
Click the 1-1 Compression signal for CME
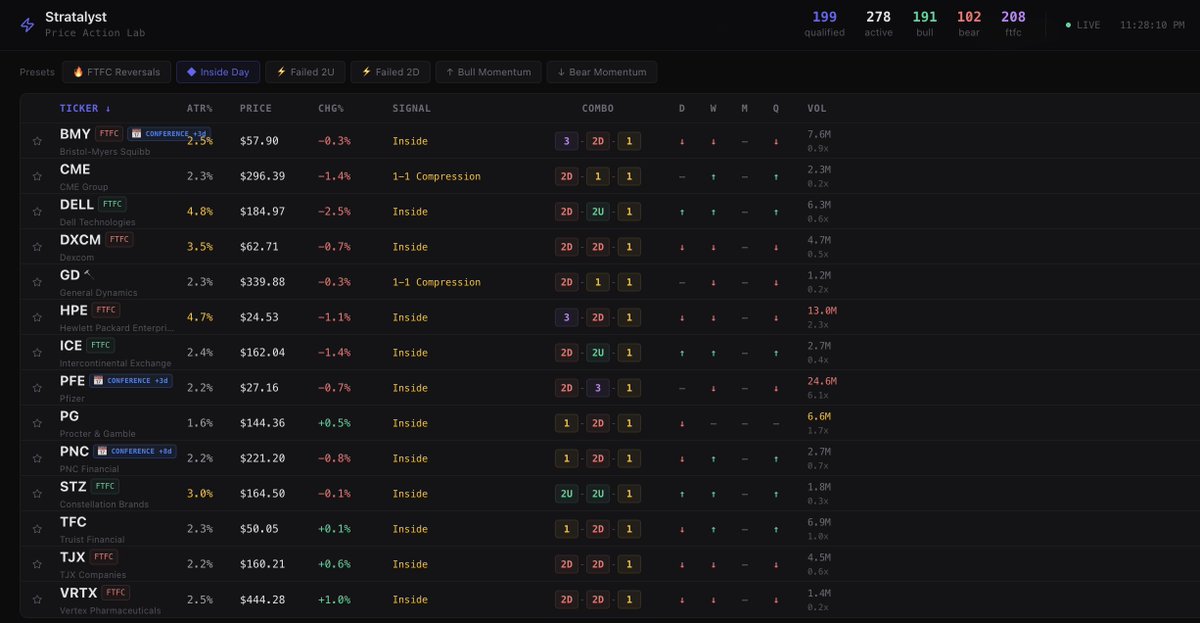(436, 176)
